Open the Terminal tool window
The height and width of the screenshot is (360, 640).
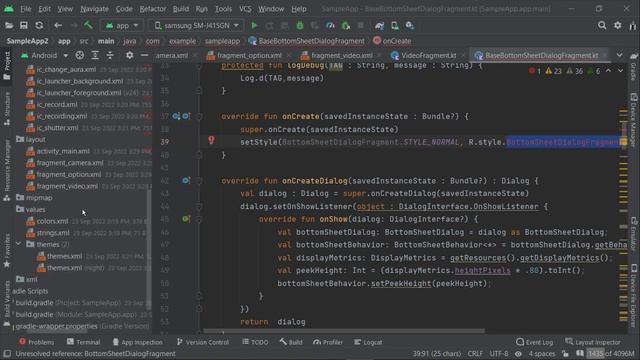[x=83, y=342]
